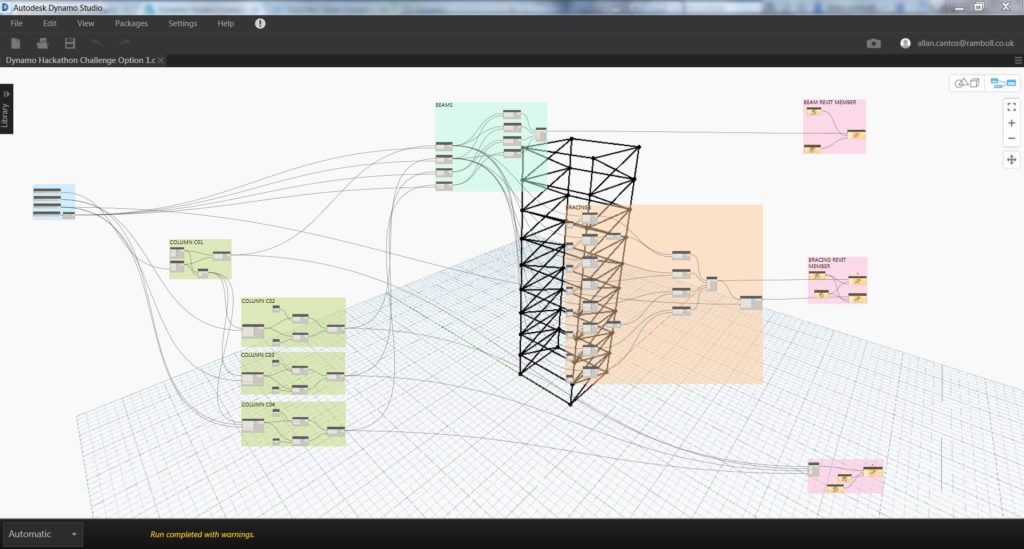Click the Zoom to Fit icon
The image size is (1024, 549).
(1011, 106)
